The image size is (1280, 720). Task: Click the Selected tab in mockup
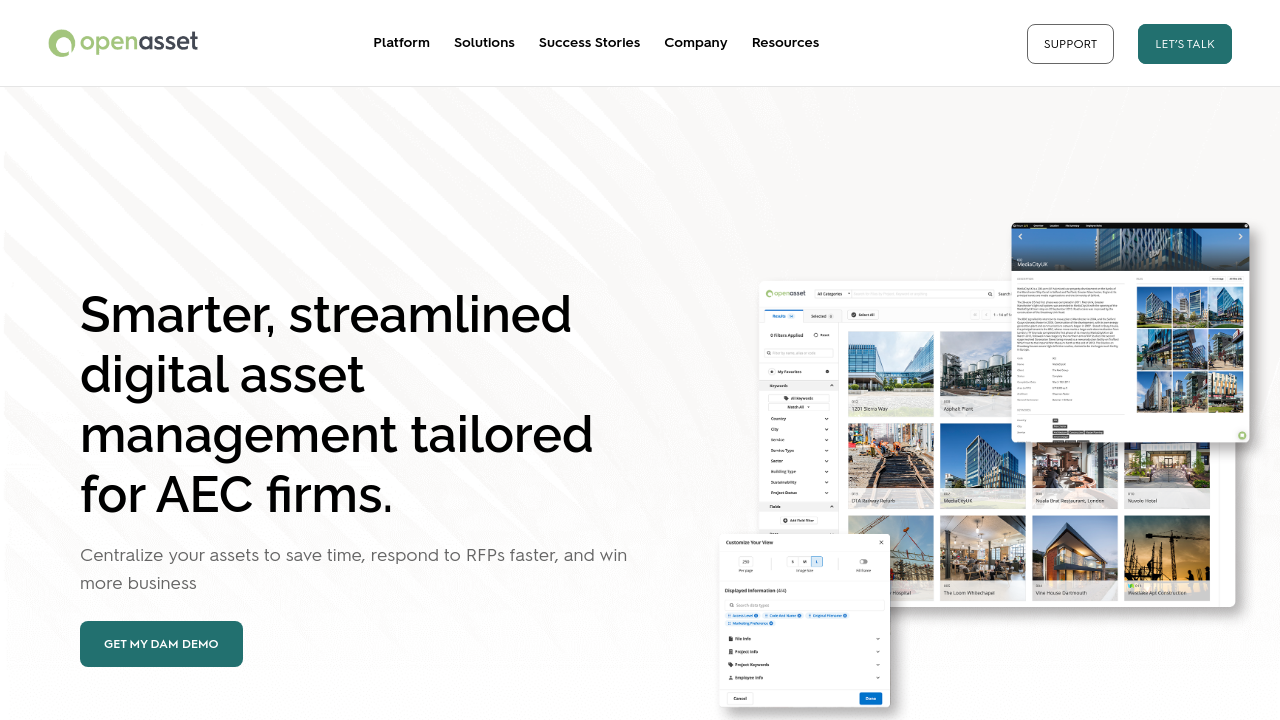[820, 316]
